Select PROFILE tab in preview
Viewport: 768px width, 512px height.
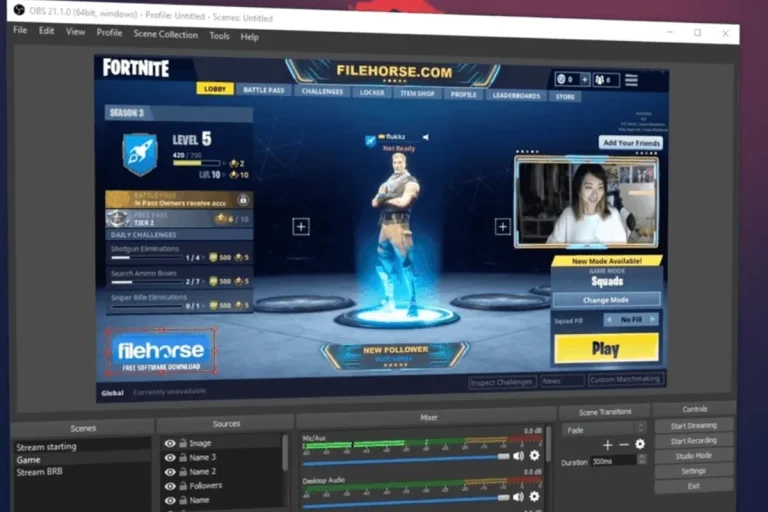click(x=463, y=95)
